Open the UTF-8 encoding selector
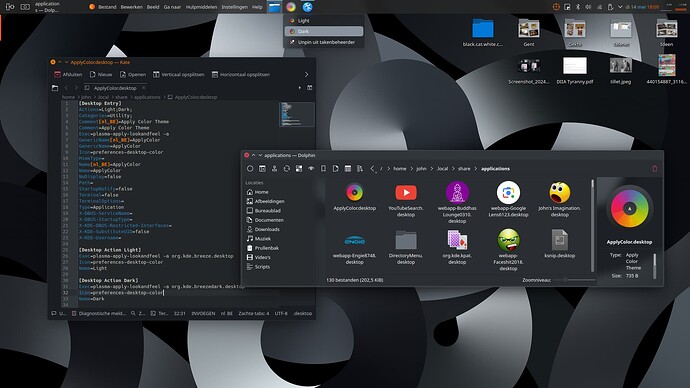Image resolution: width=690 pixels, height=388 pixels. pos(281,313)
